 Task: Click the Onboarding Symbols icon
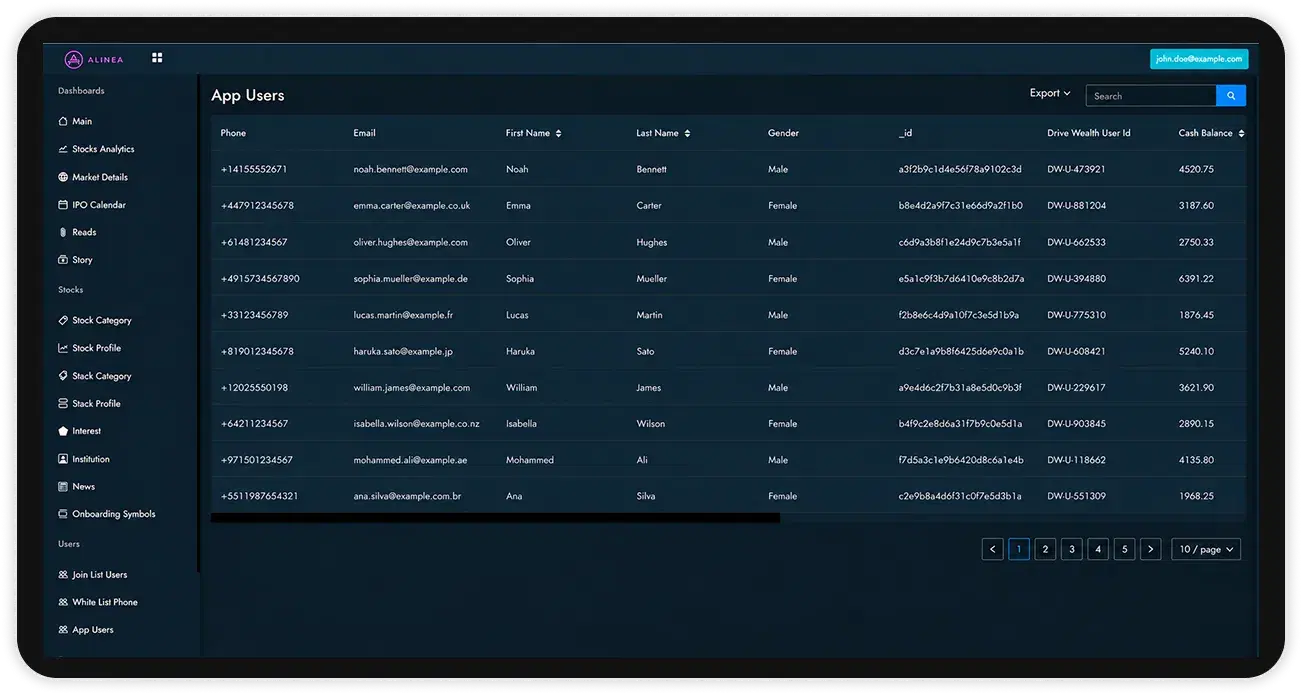(x=63, y=514)
